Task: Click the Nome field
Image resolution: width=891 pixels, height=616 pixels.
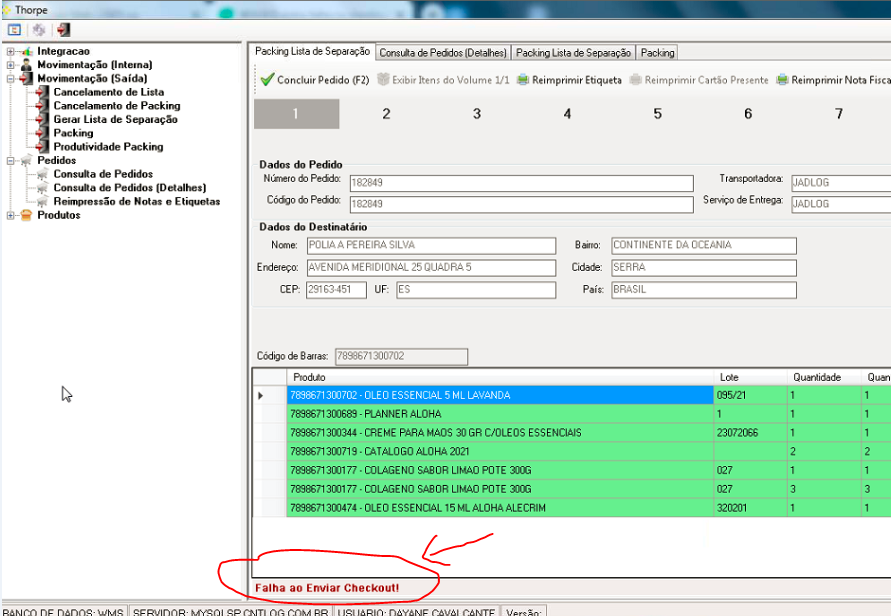Action: (x=431, y=245)
